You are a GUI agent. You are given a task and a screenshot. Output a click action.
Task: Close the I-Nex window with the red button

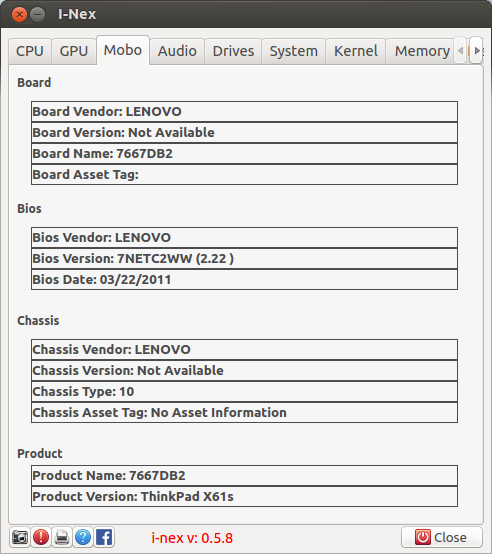tap(19, 14)
